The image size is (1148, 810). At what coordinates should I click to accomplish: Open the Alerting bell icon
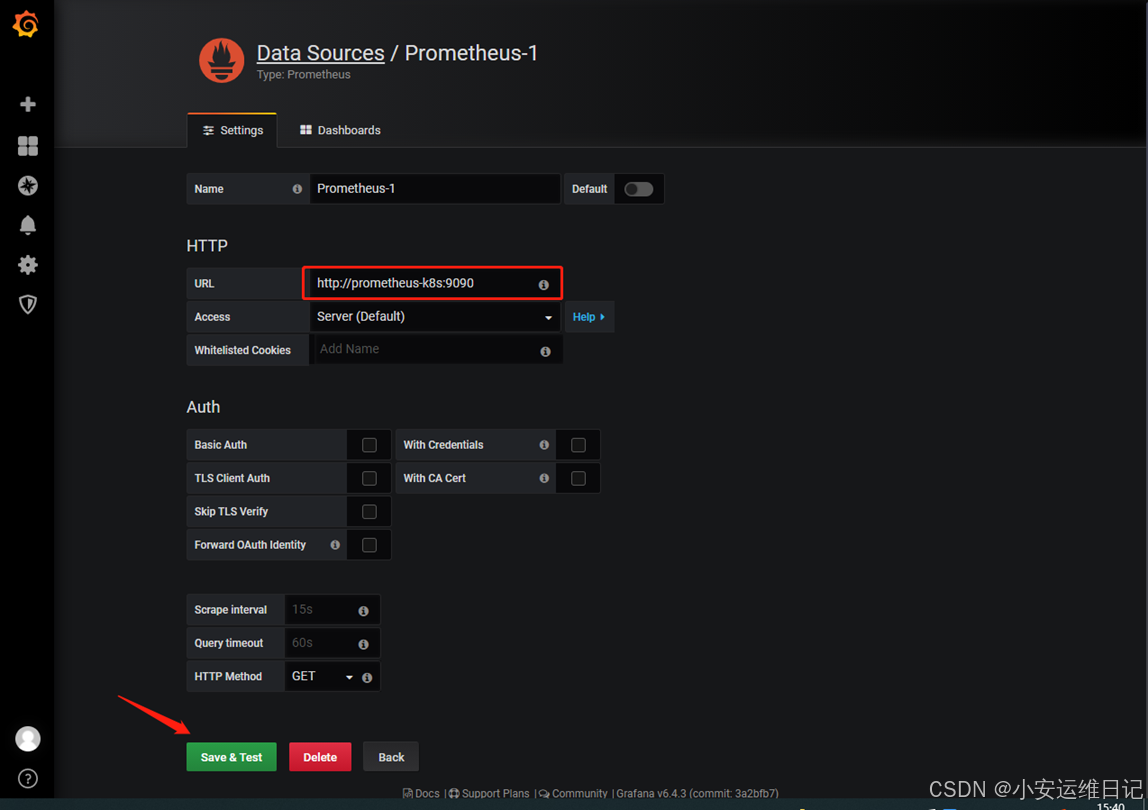28,225
